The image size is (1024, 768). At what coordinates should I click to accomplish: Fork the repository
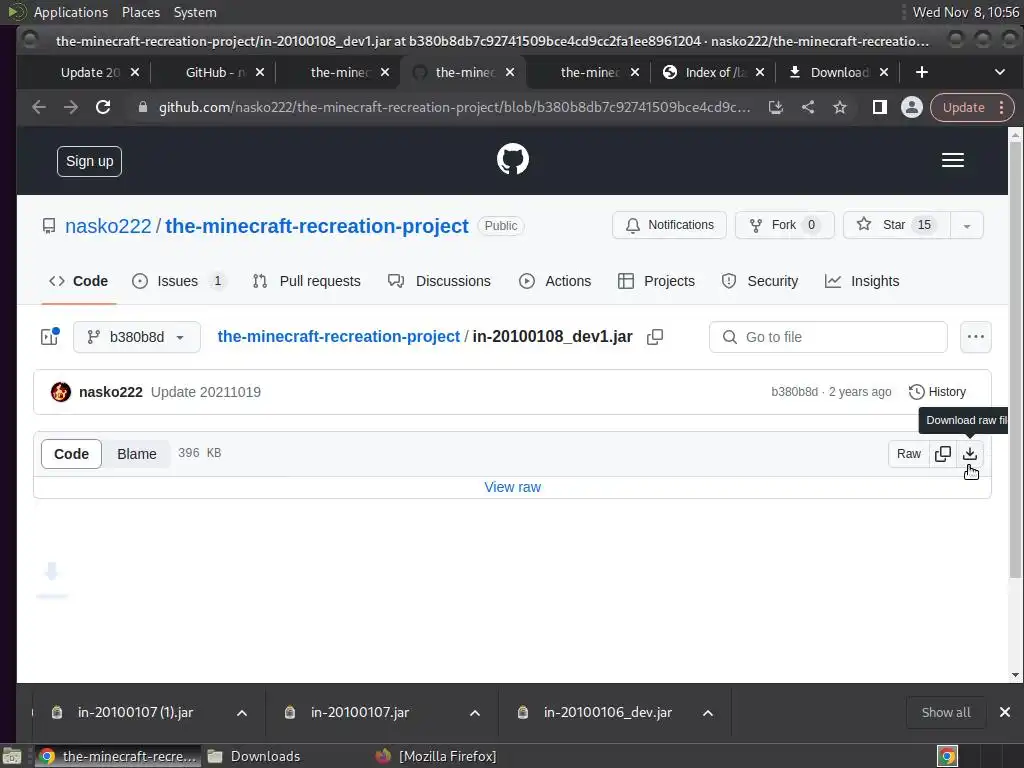(784, 225)
